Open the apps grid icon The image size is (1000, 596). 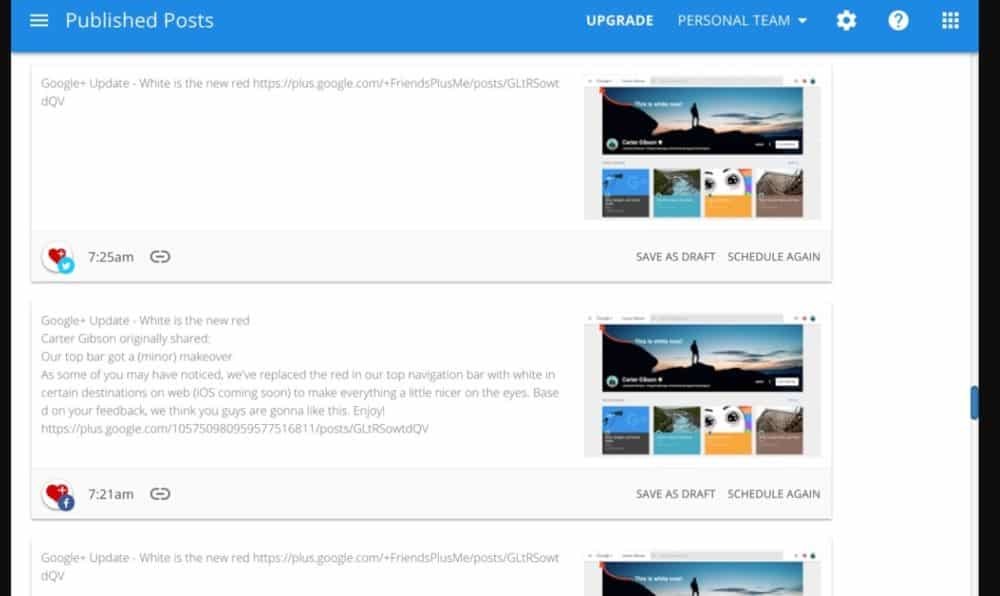point(950,20)
